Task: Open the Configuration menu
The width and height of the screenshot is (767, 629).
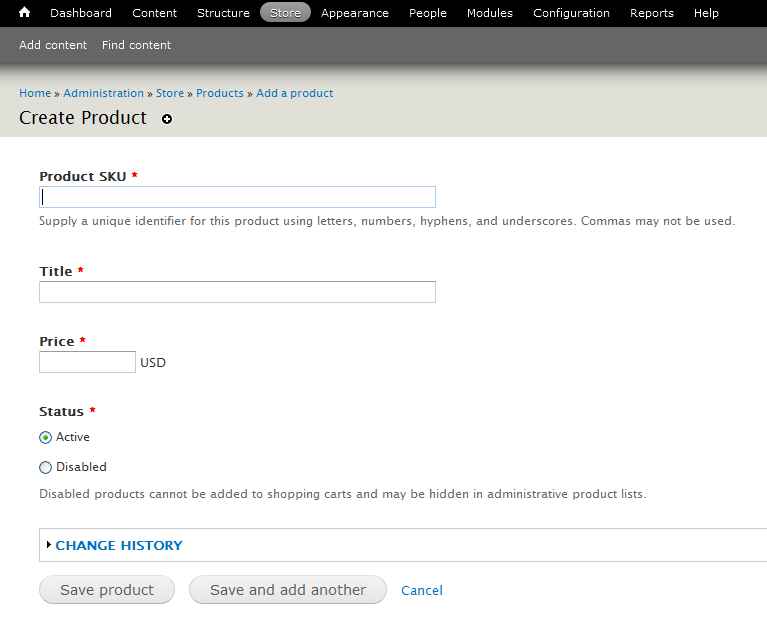Action: tap(571, 13)
